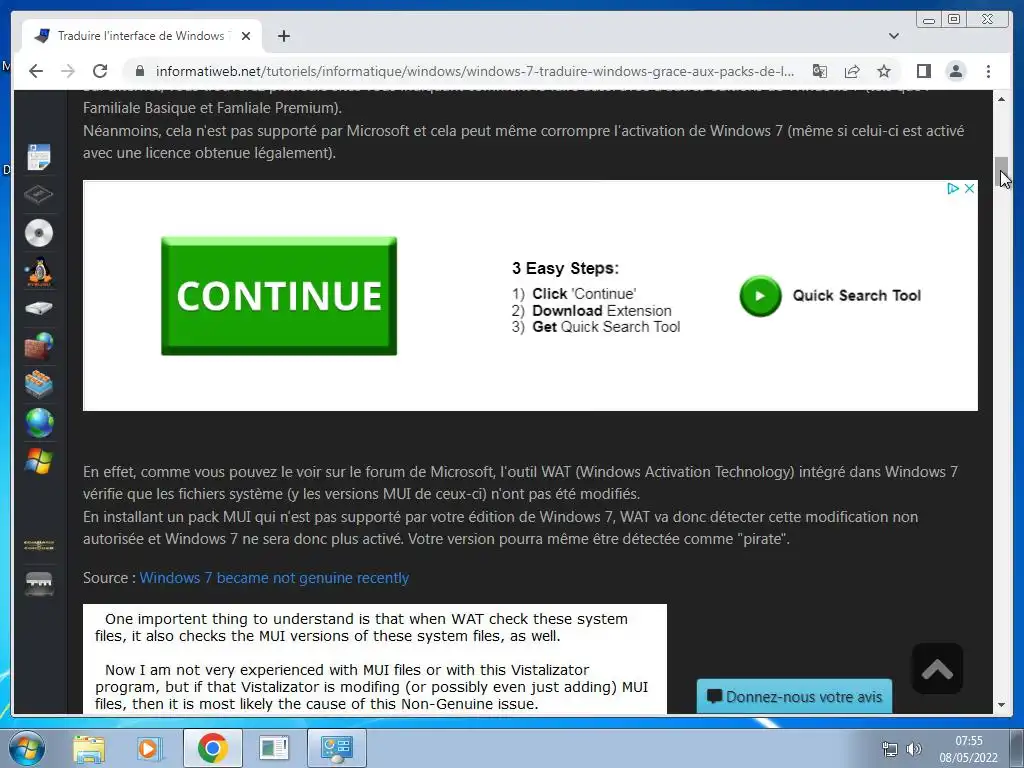Select the Windows flag icon in sidebar
Viewport: 1024px width, 768px height.
coord(39,461)
